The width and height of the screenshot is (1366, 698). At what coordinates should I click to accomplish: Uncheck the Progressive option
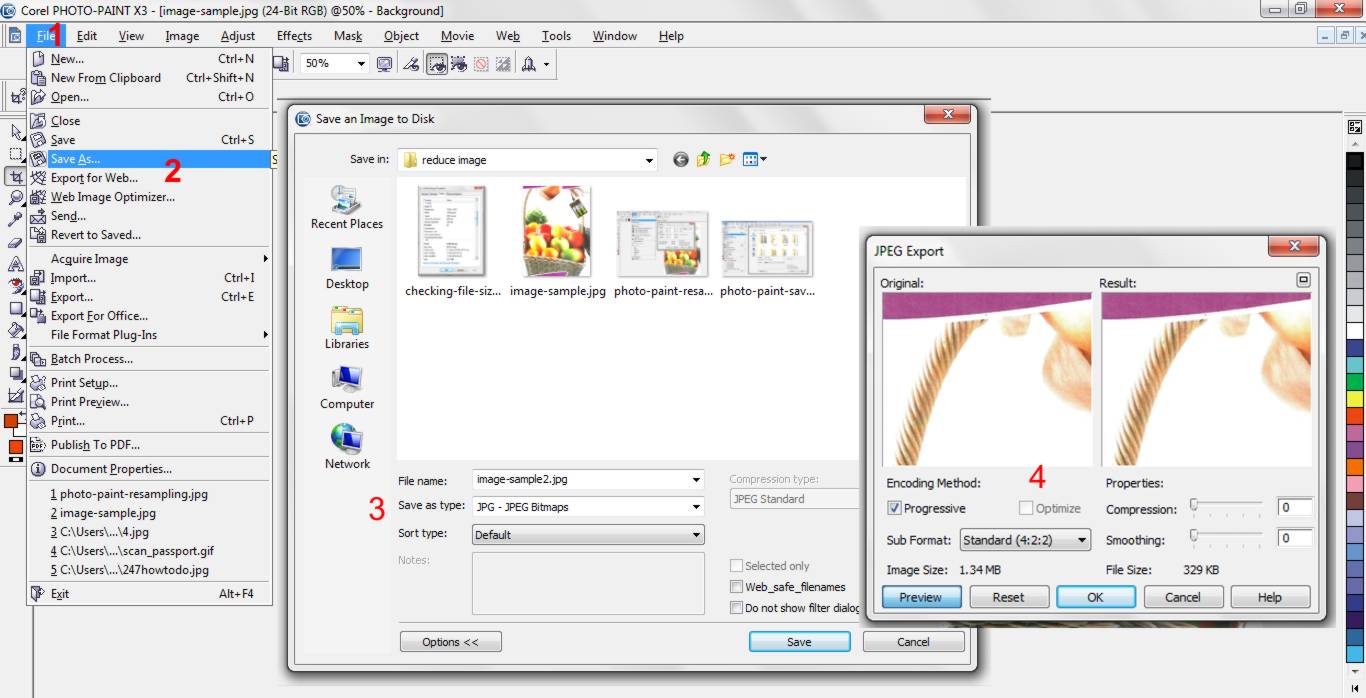[894, 509]
